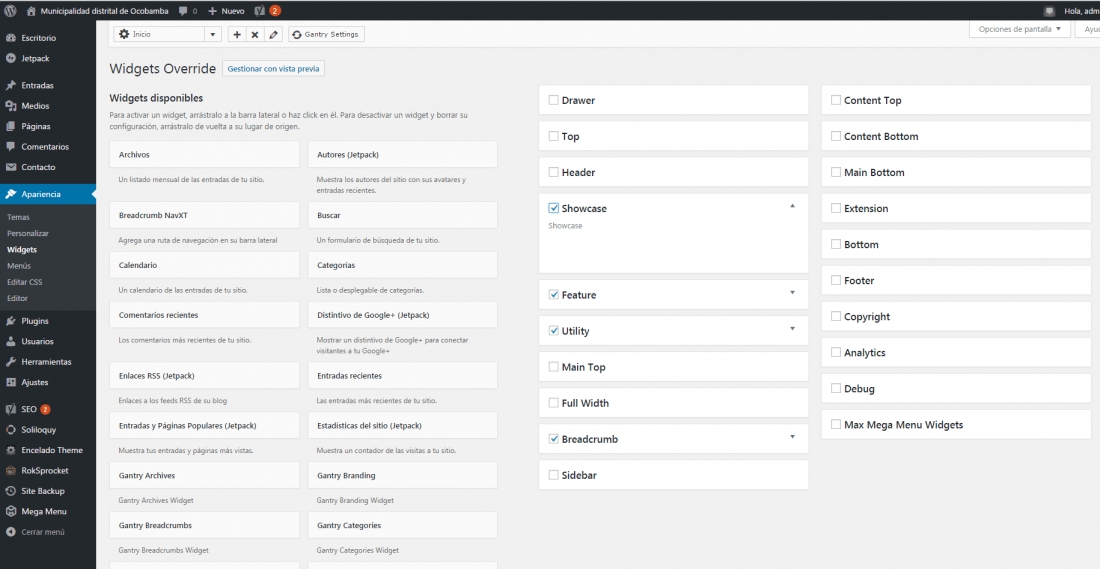
Task: Click the X delete override icon
Action: coord(255,34)
